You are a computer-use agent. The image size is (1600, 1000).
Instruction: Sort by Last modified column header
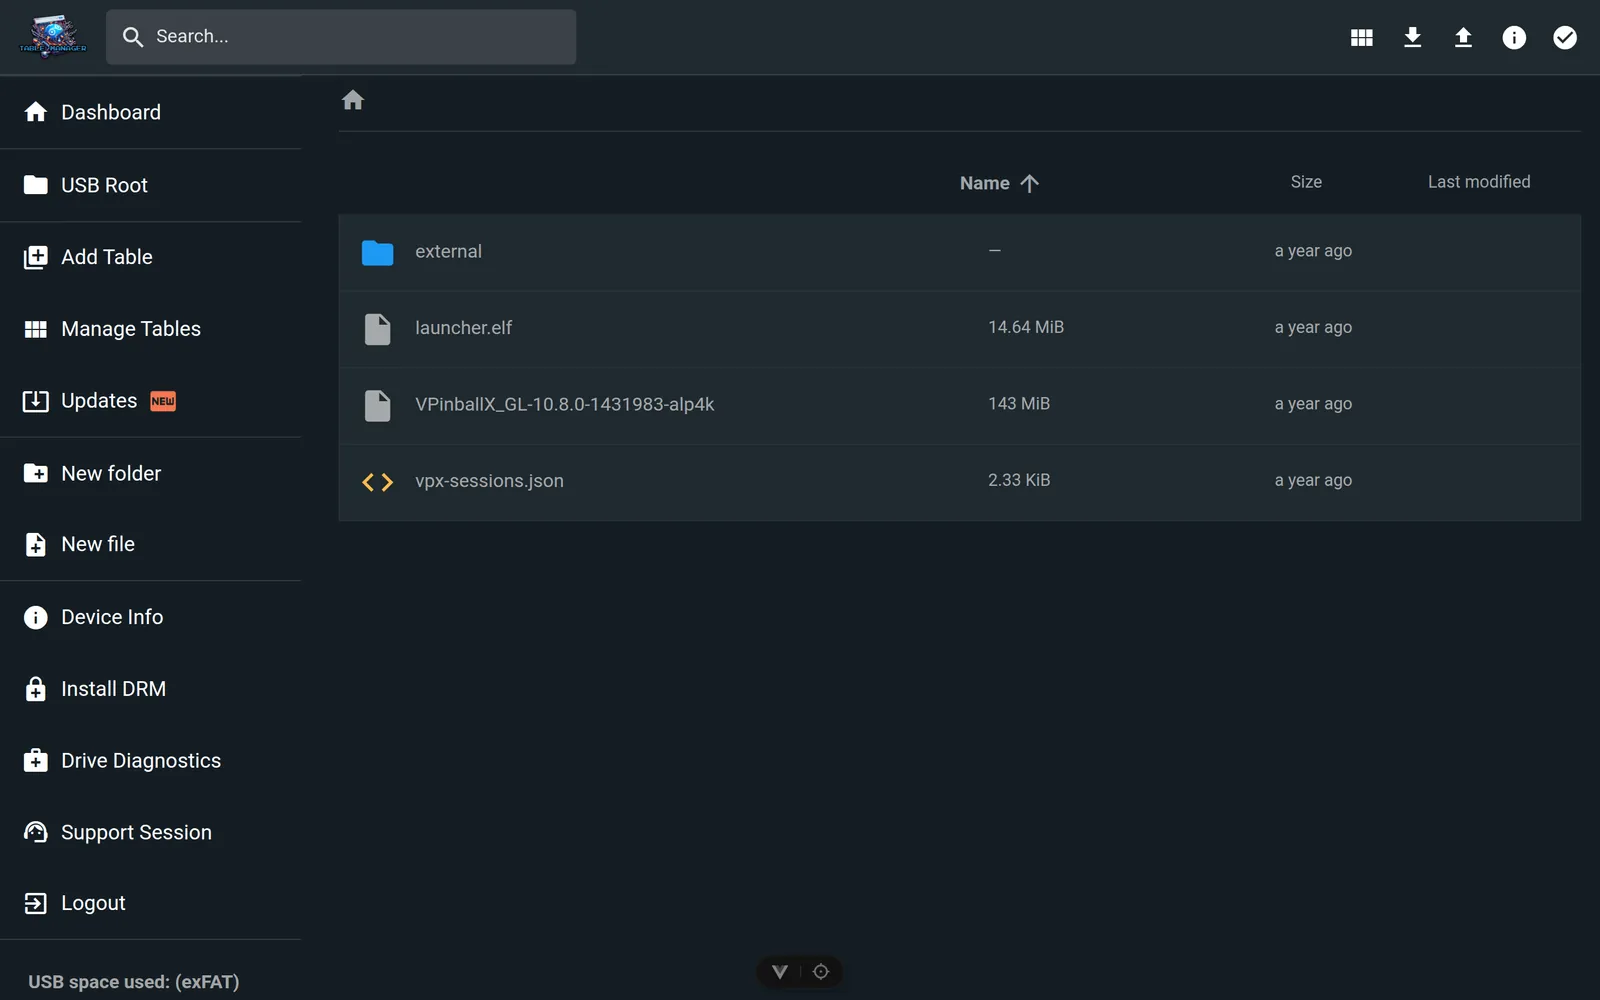tap(1479, 182)
